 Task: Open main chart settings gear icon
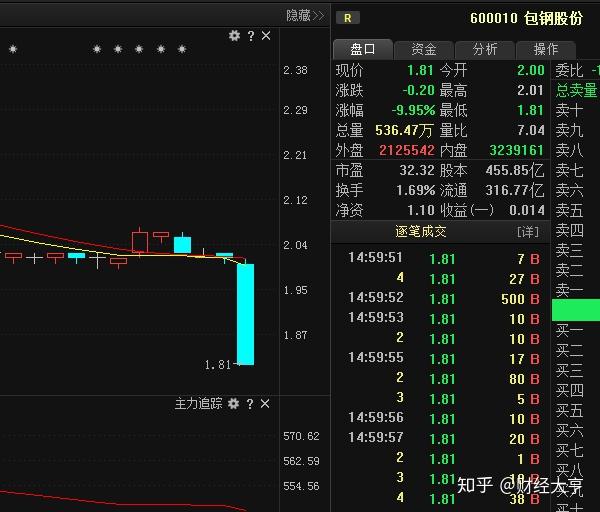[234, 36]
